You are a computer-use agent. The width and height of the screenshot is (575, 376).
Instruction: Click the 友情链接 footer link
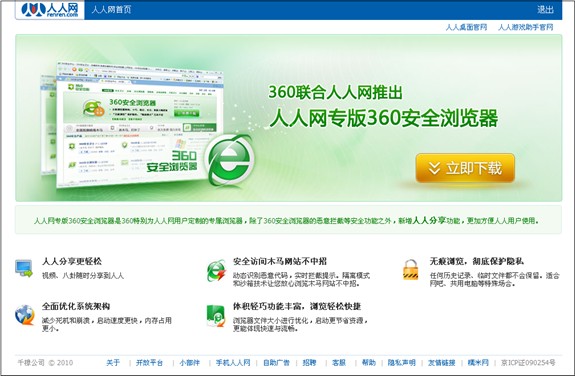pos(442,363)
